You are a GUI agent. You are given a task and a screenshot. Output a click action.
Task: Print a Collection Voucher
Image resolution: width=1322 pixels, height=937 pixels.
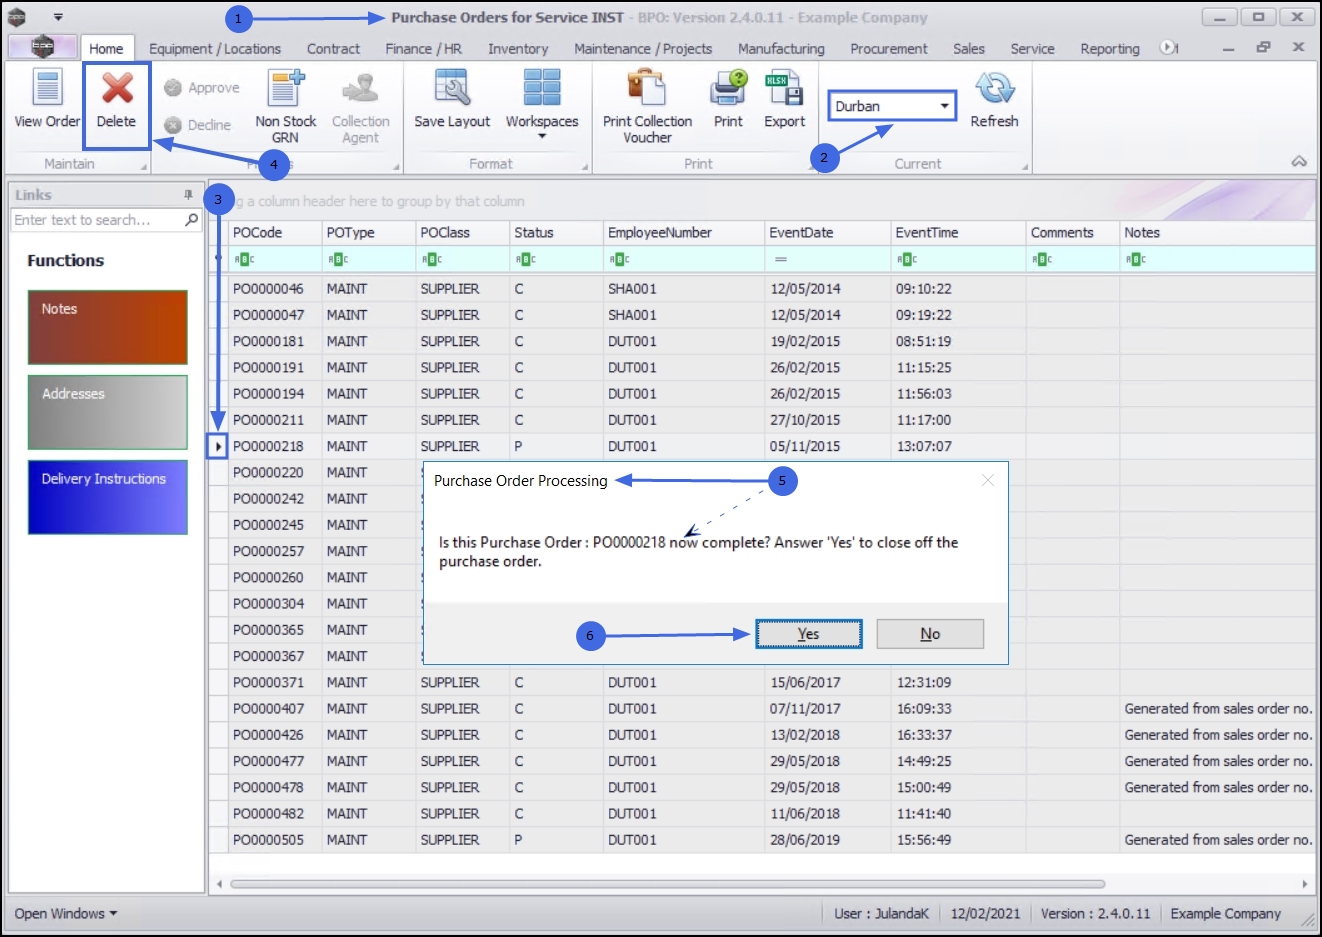point(647,106)
